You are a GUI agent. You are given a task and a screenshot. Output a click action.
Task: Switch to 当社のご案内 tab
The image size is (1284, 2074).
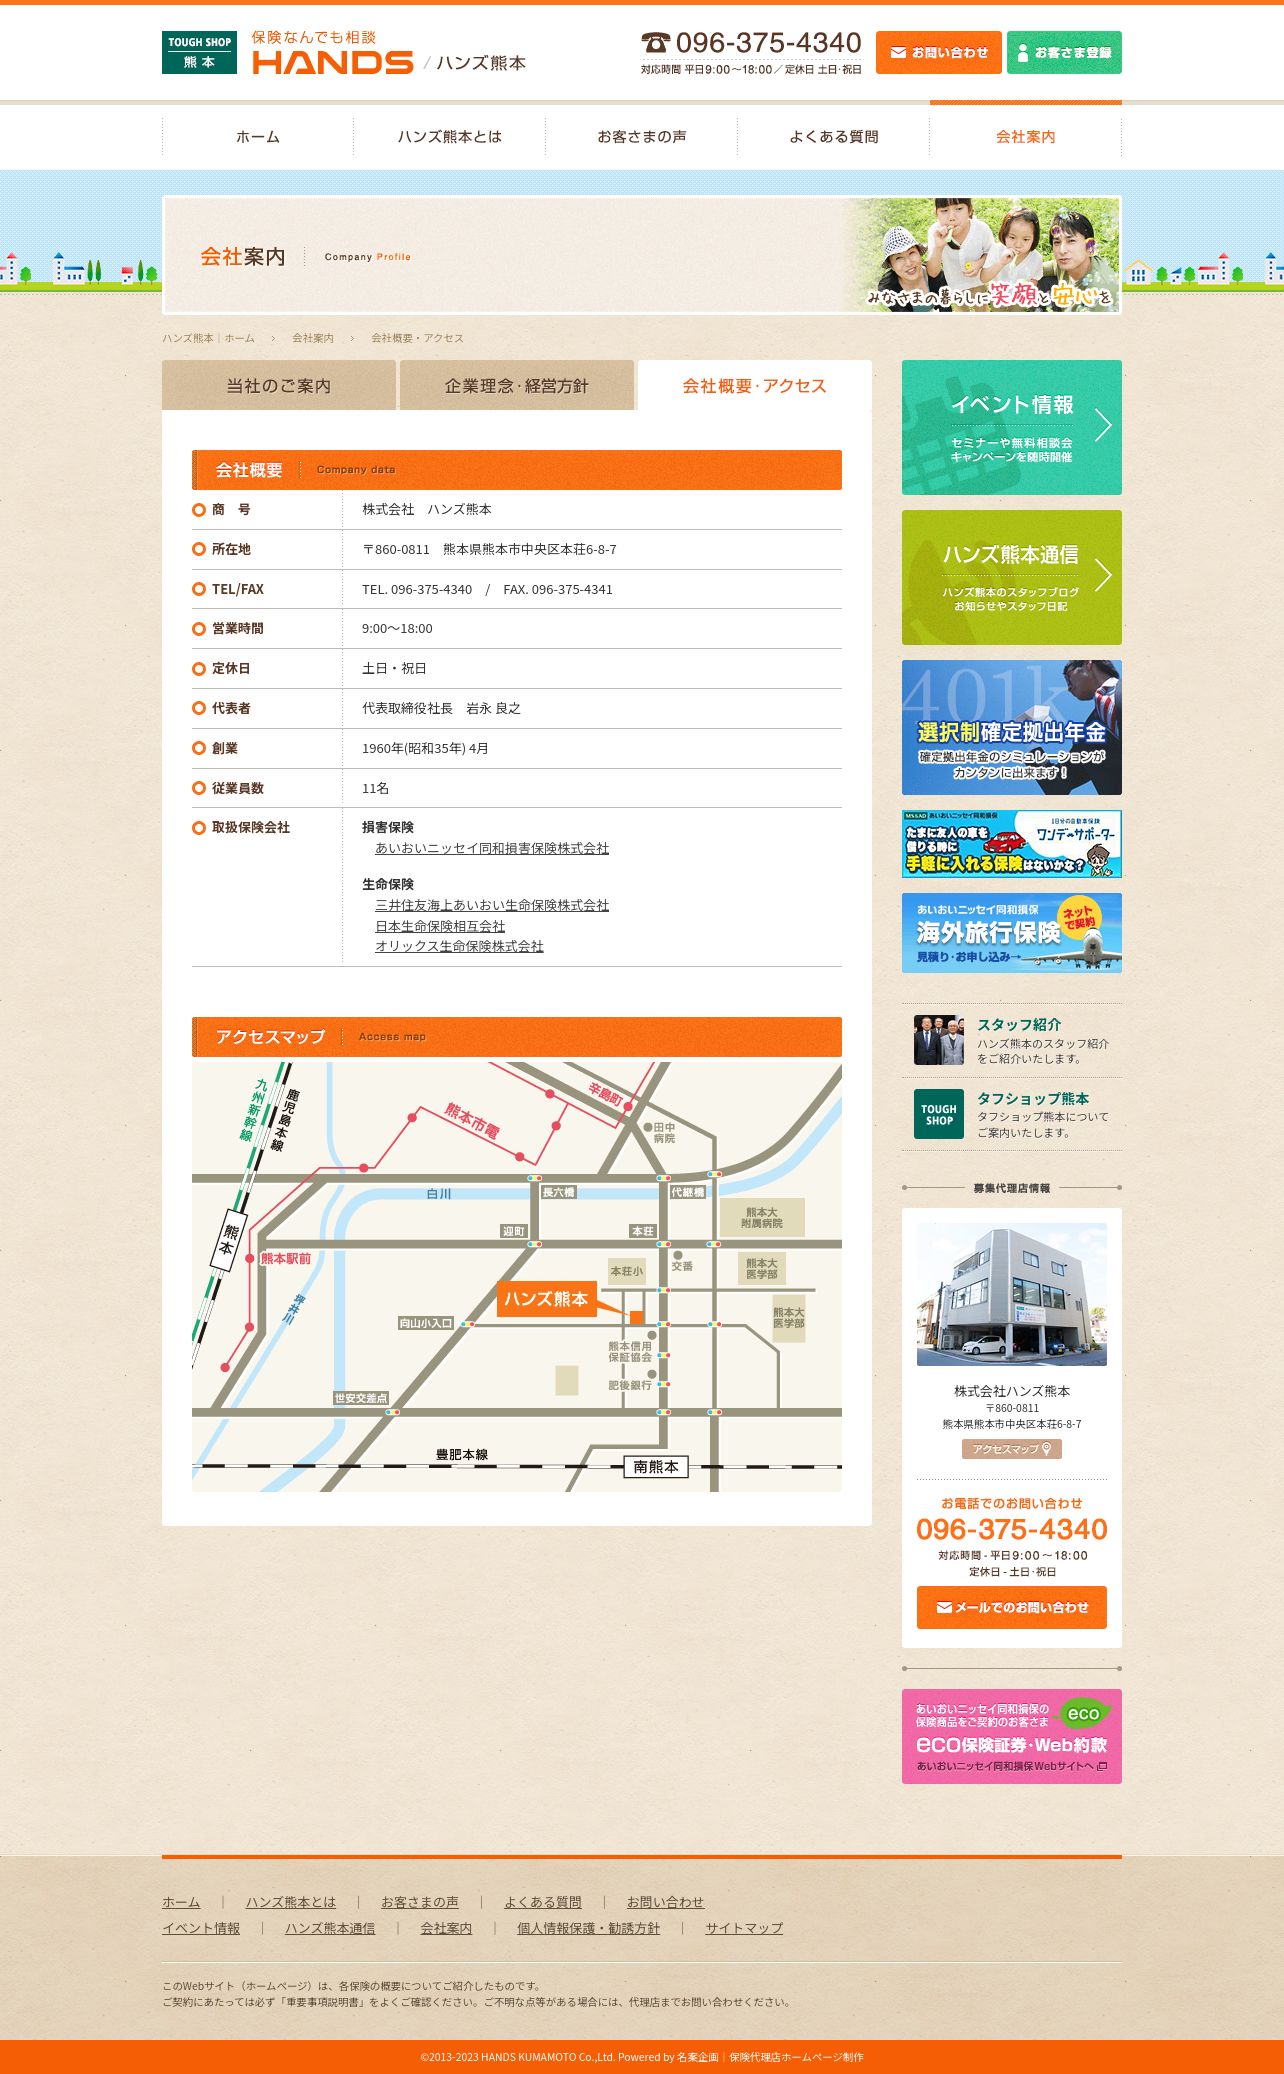(279, 385)
